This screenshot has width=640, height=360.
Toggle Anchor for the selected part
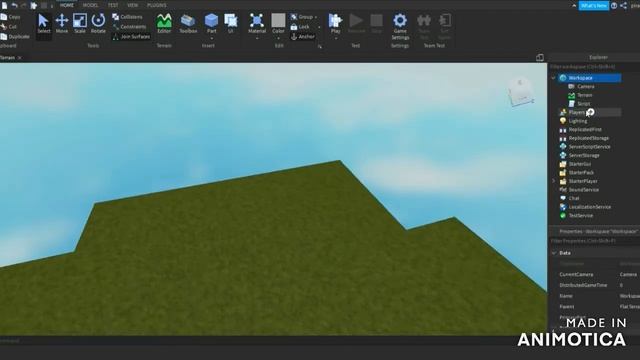pos(302,37)
